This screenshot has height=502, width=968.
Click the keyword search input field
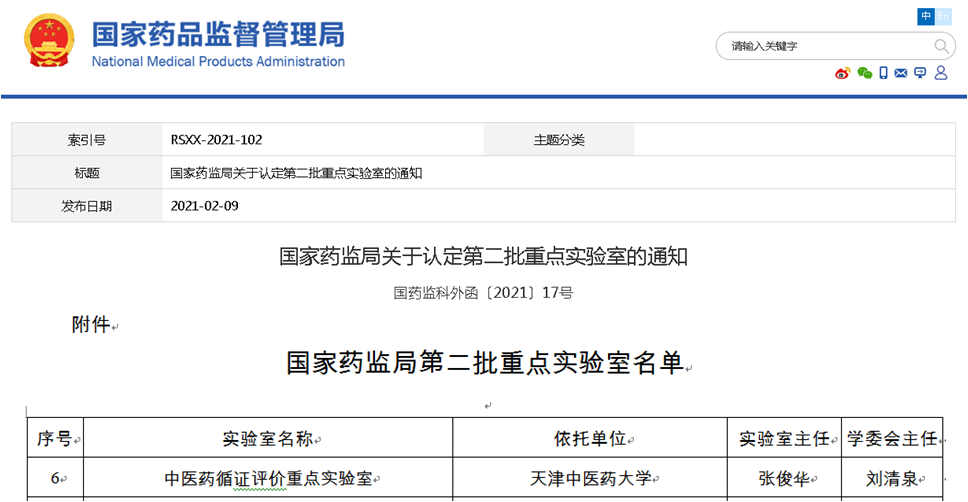click(825, 46)
